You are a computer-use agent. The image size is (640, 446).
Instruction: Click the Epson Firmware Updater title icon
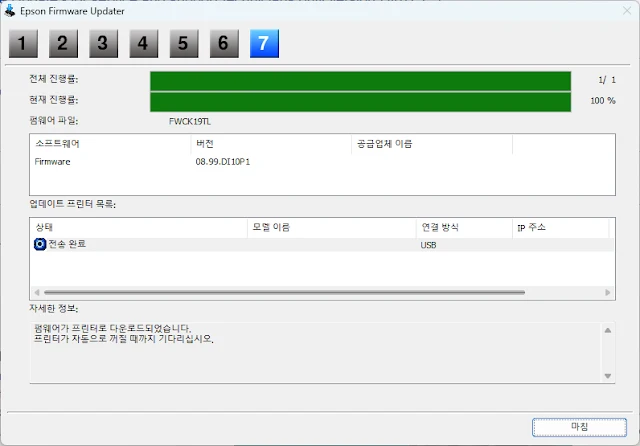[10, 11]
